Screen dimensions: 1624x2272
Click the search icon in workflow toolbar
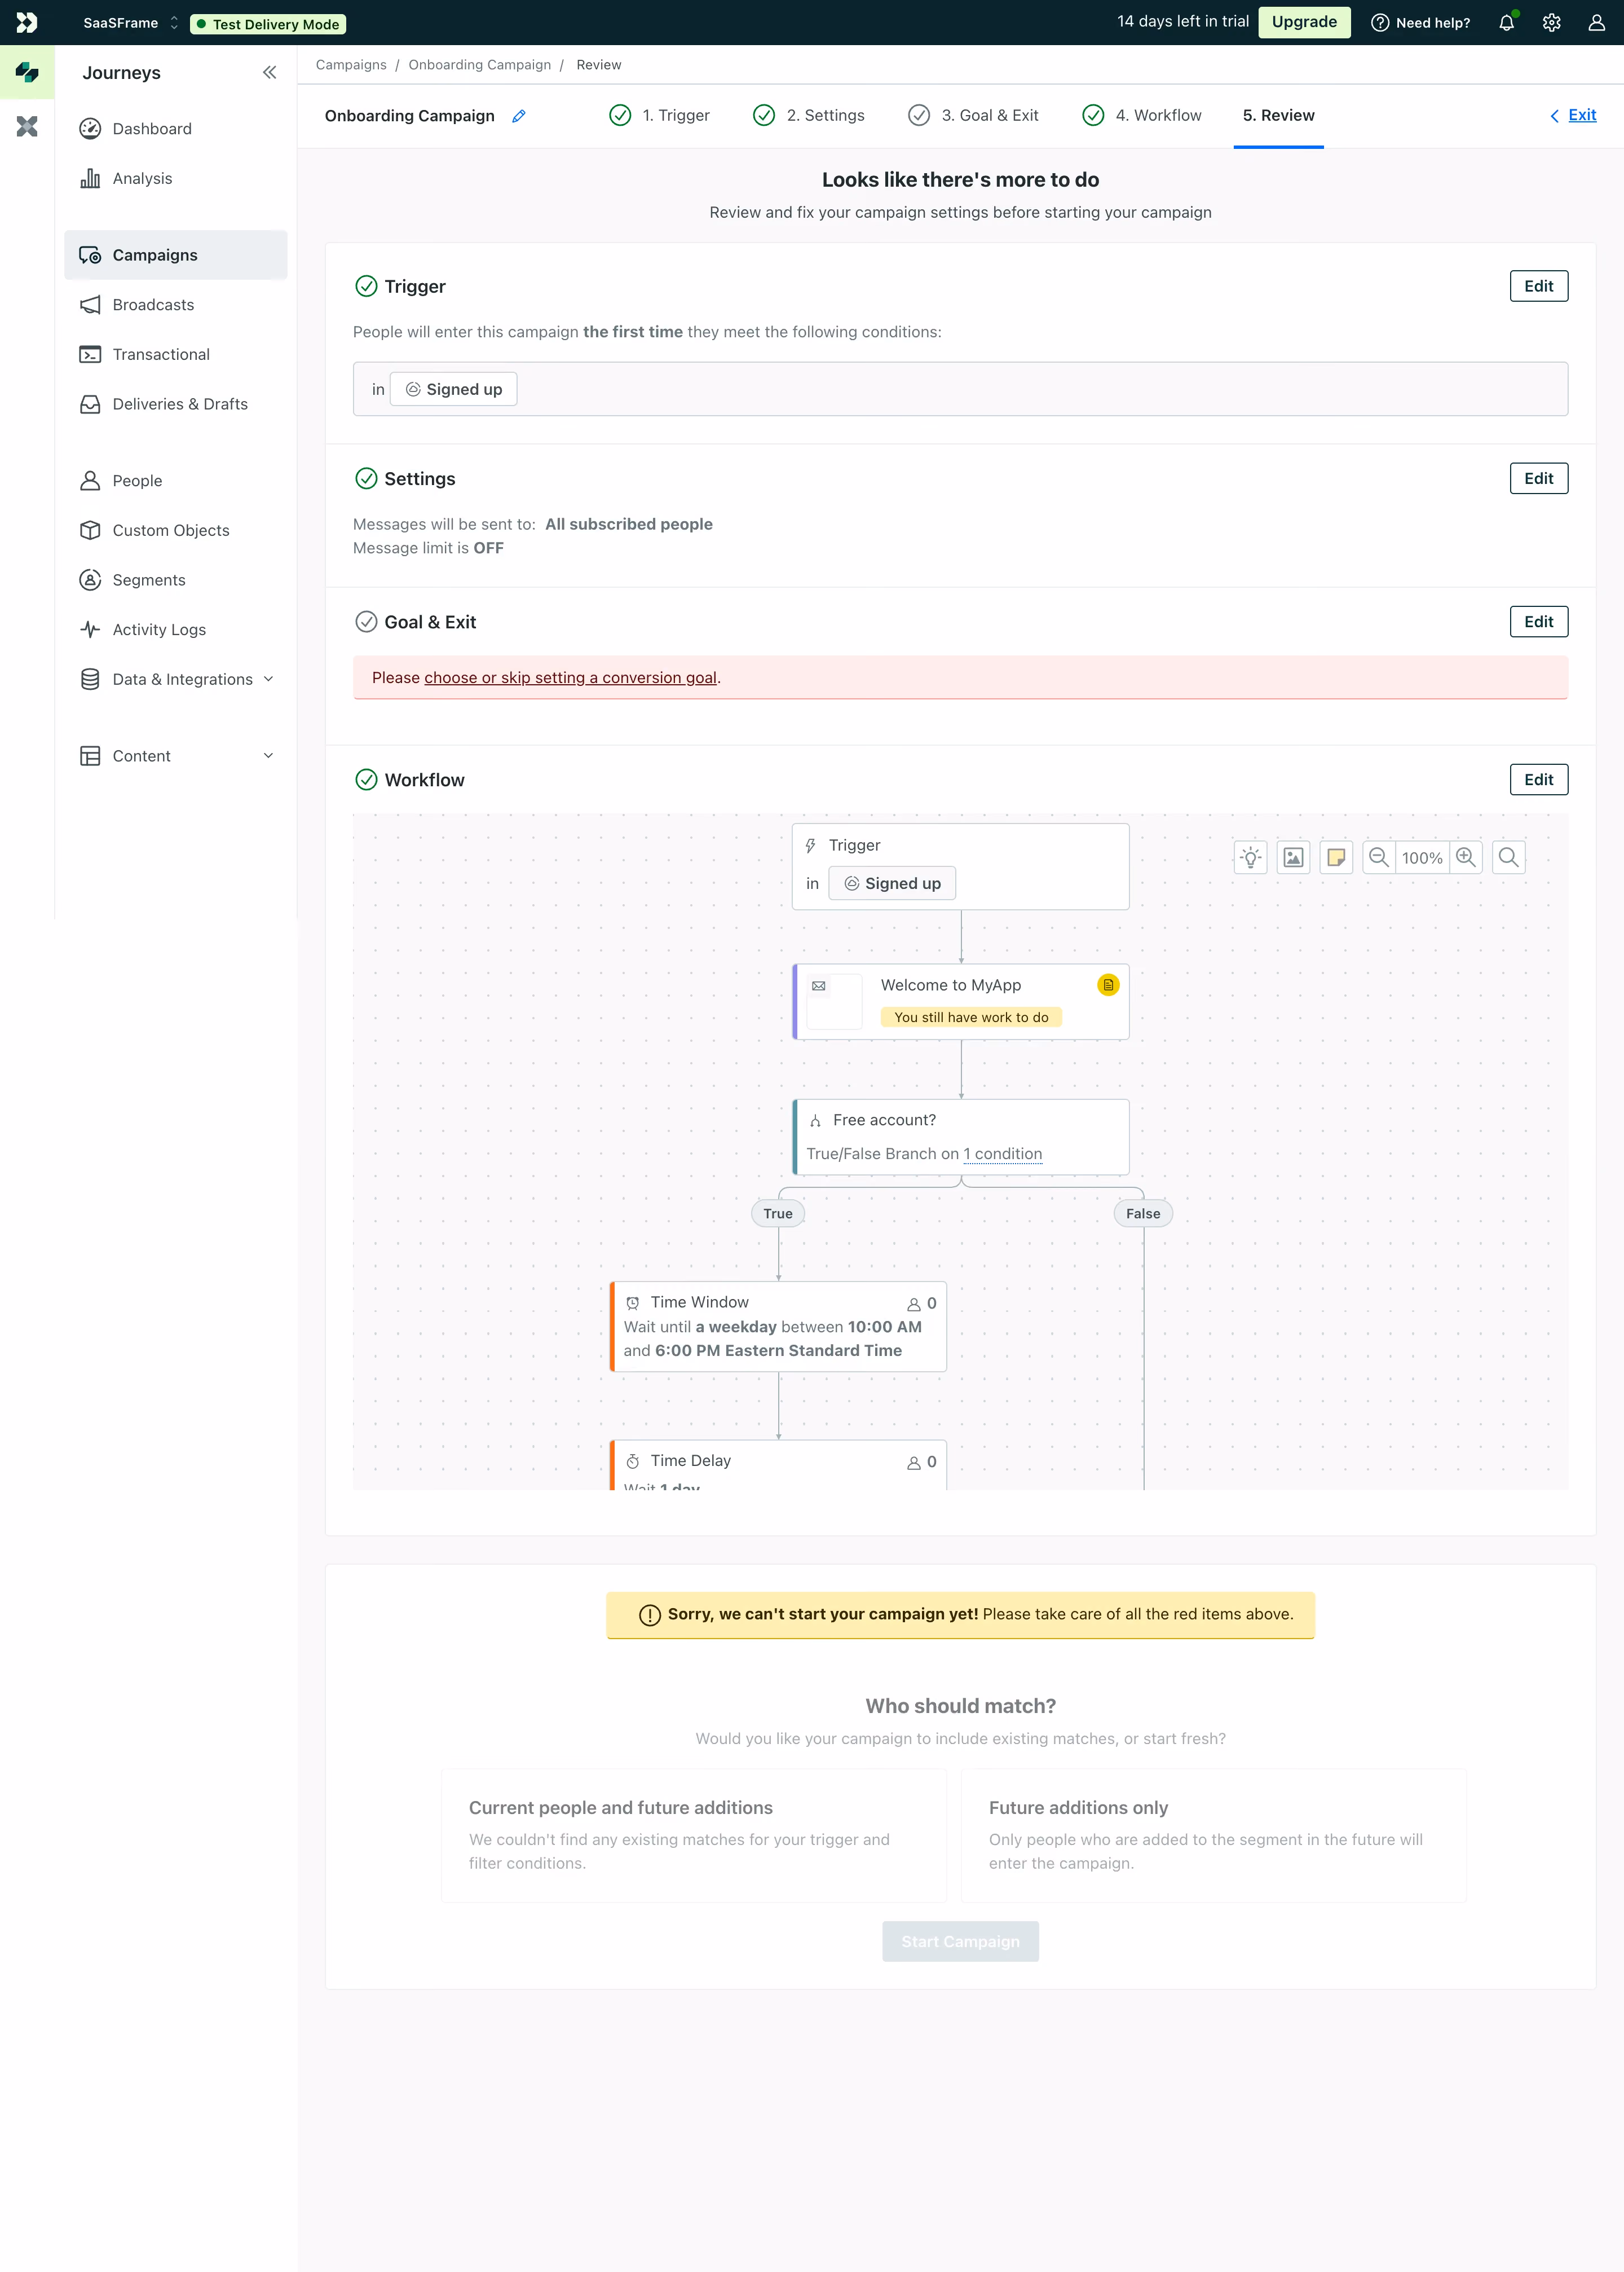click(x=1508, y=857)
